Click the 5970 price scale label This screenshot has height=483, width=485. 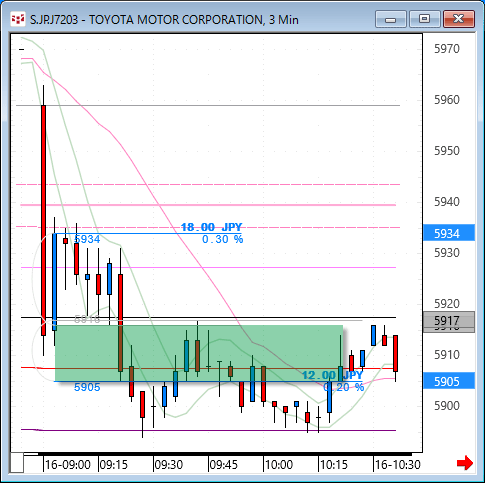(447, 49)
